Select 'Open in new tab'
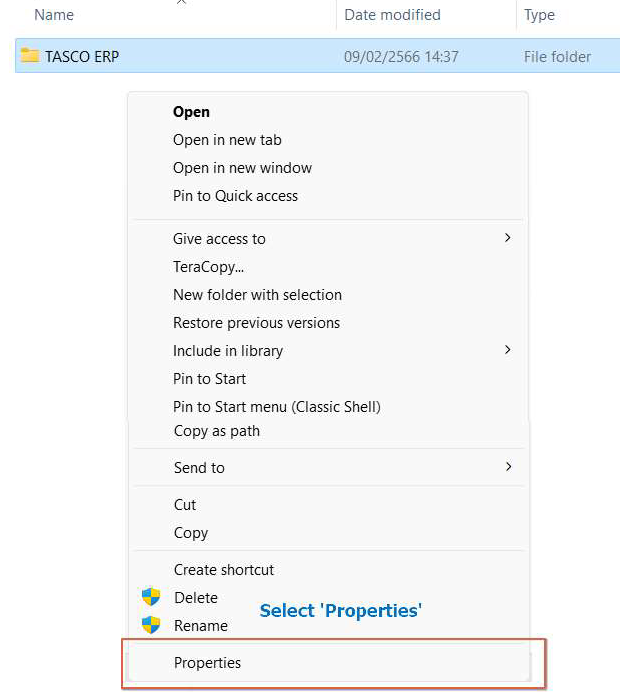The width and height of the screenshot is (620, 692). pos(227,140)
